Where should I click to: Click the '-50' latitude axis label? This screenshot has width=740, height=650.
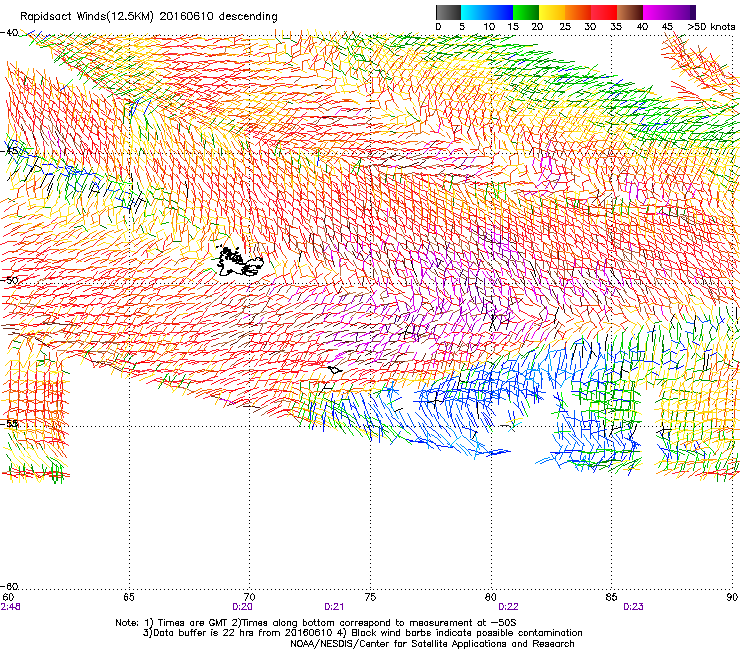click(9, 280)
